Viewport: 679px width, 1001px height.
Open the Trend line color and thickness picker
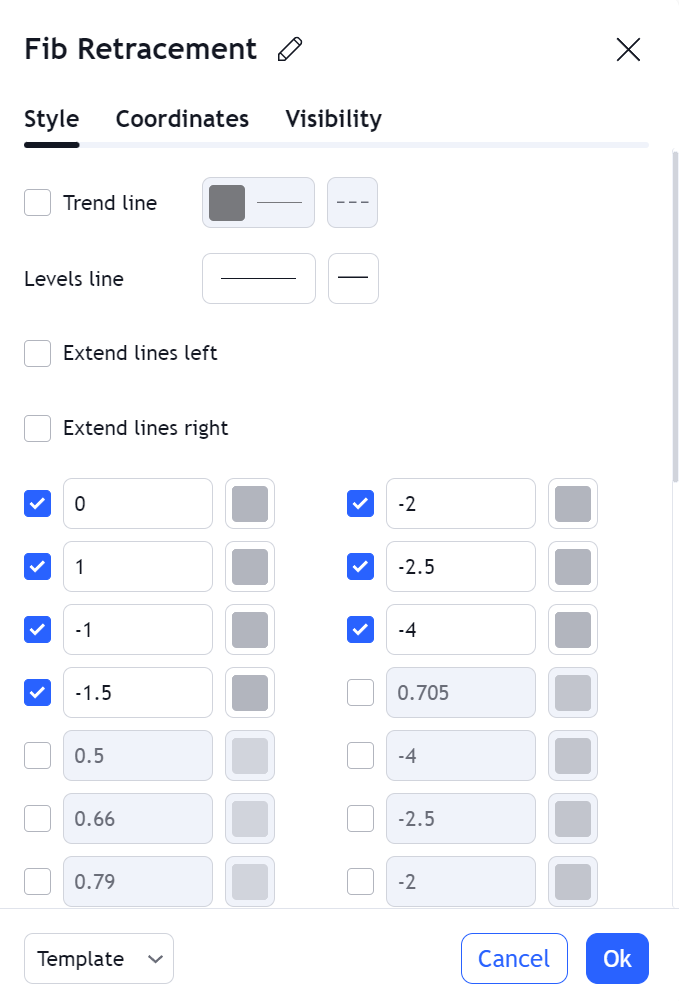click(258, 202)
